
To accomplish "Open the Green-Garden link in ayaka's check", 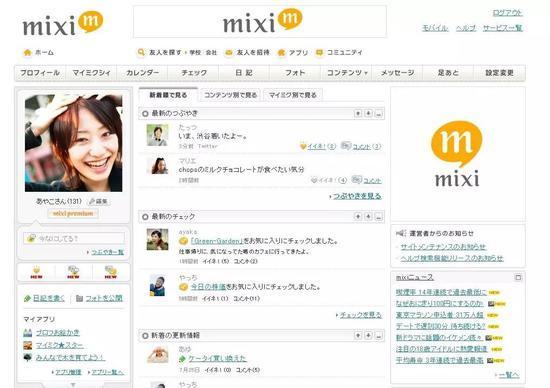I will (217, 241).
